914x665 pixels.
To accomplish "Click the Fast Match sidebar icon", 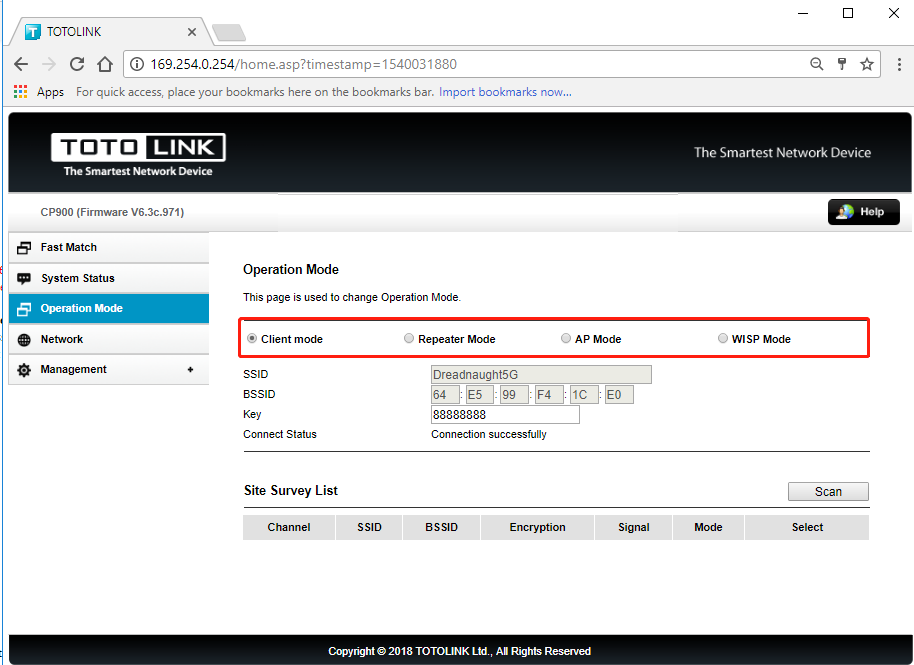I will coord(24,248).
